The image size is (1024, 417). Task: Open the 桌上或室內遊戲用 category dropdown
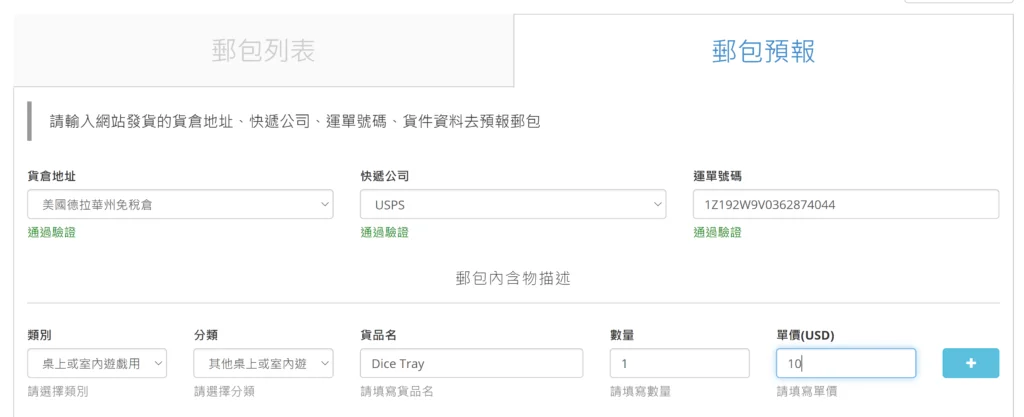coord(97,363)
